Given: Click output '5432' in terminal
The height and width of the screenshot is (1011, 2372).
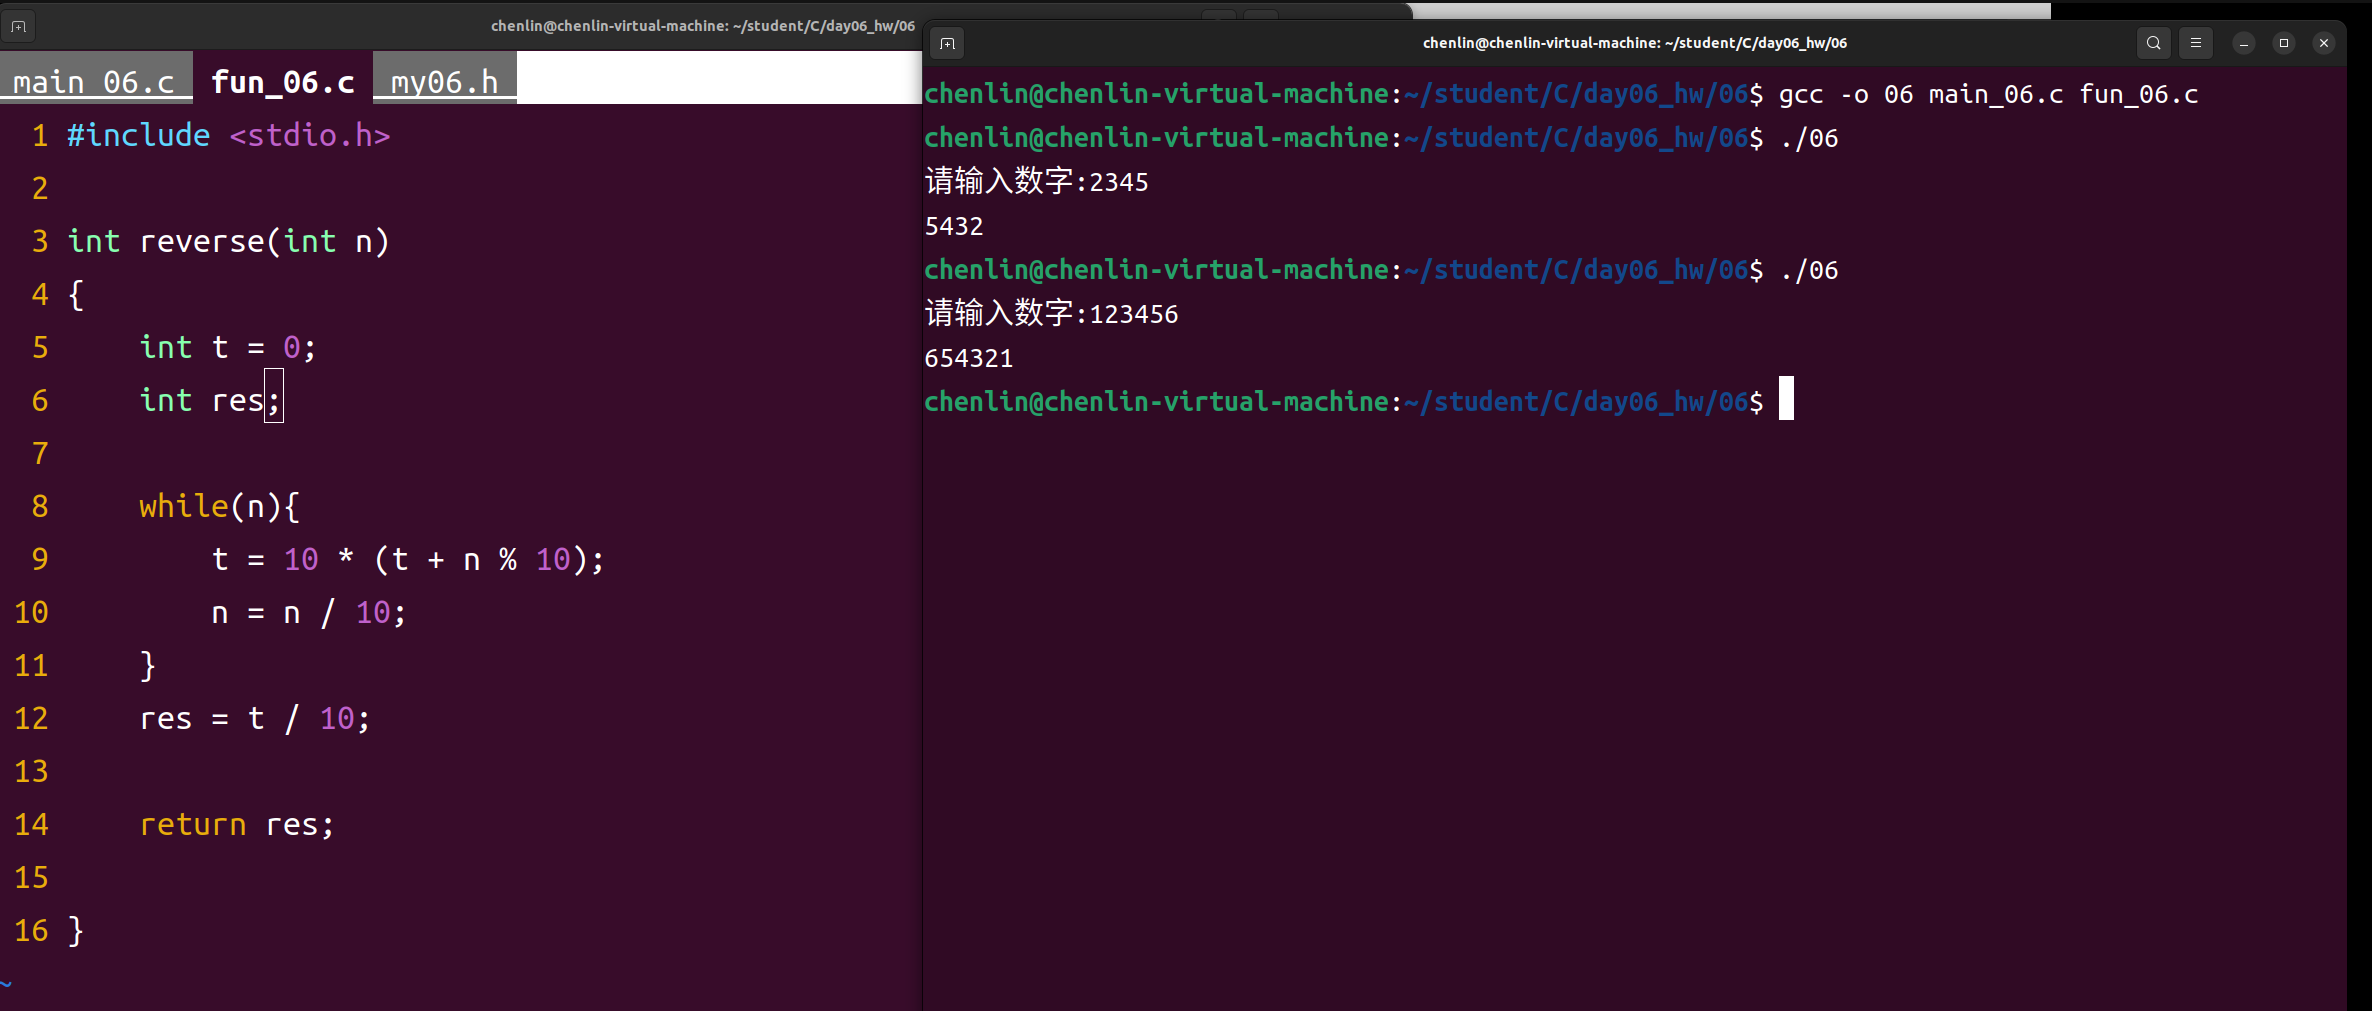Looking at the screenshot, I should click(954, 226).
